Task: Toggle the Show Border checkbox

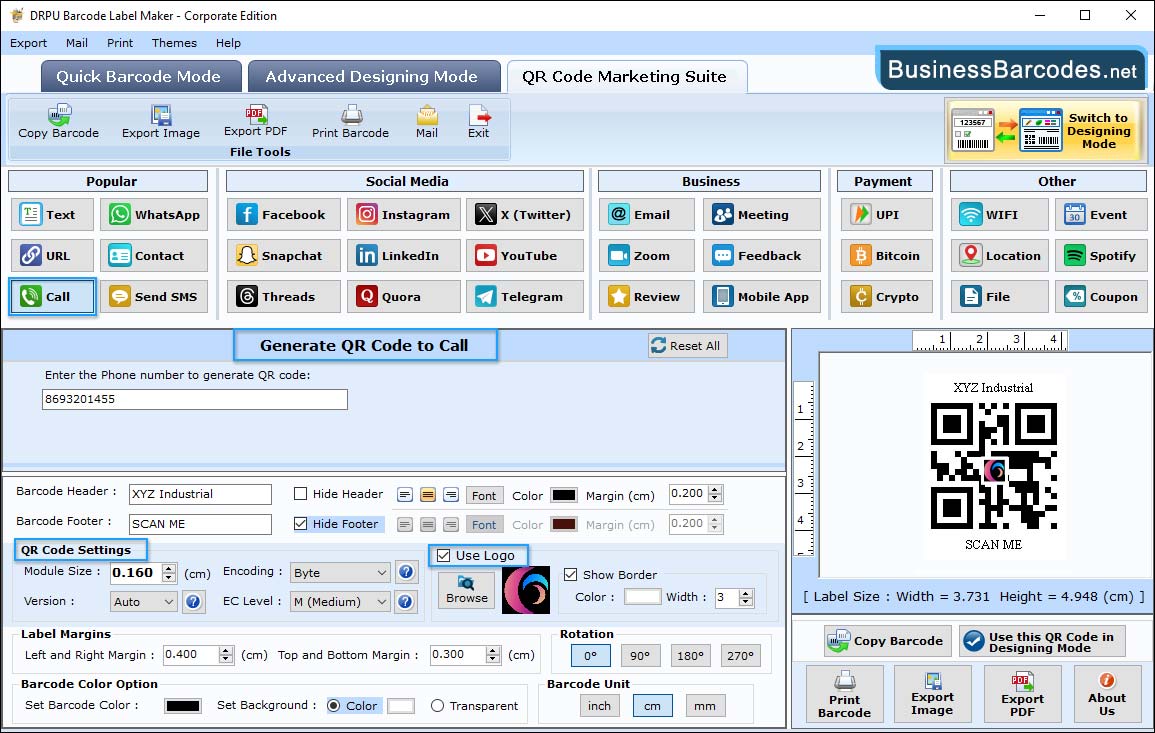Action: 570,575
